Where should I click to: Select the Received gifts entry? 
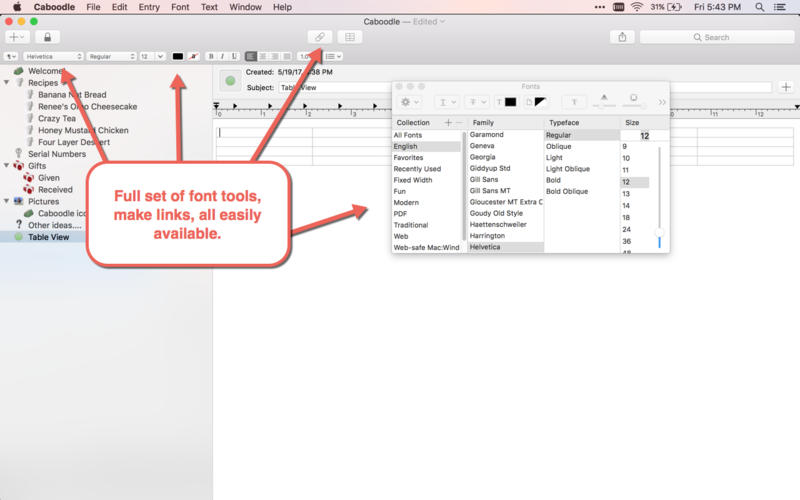pyautogui.click(x=55, y=190)
